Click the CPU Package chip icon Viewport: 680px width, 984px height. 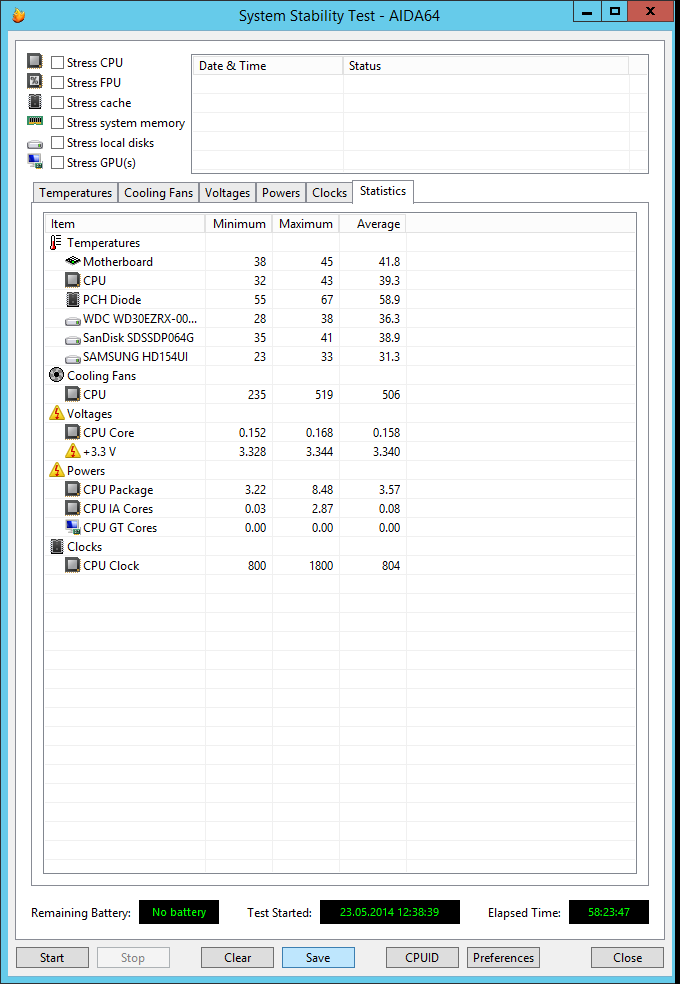click(x=73, y=489)
